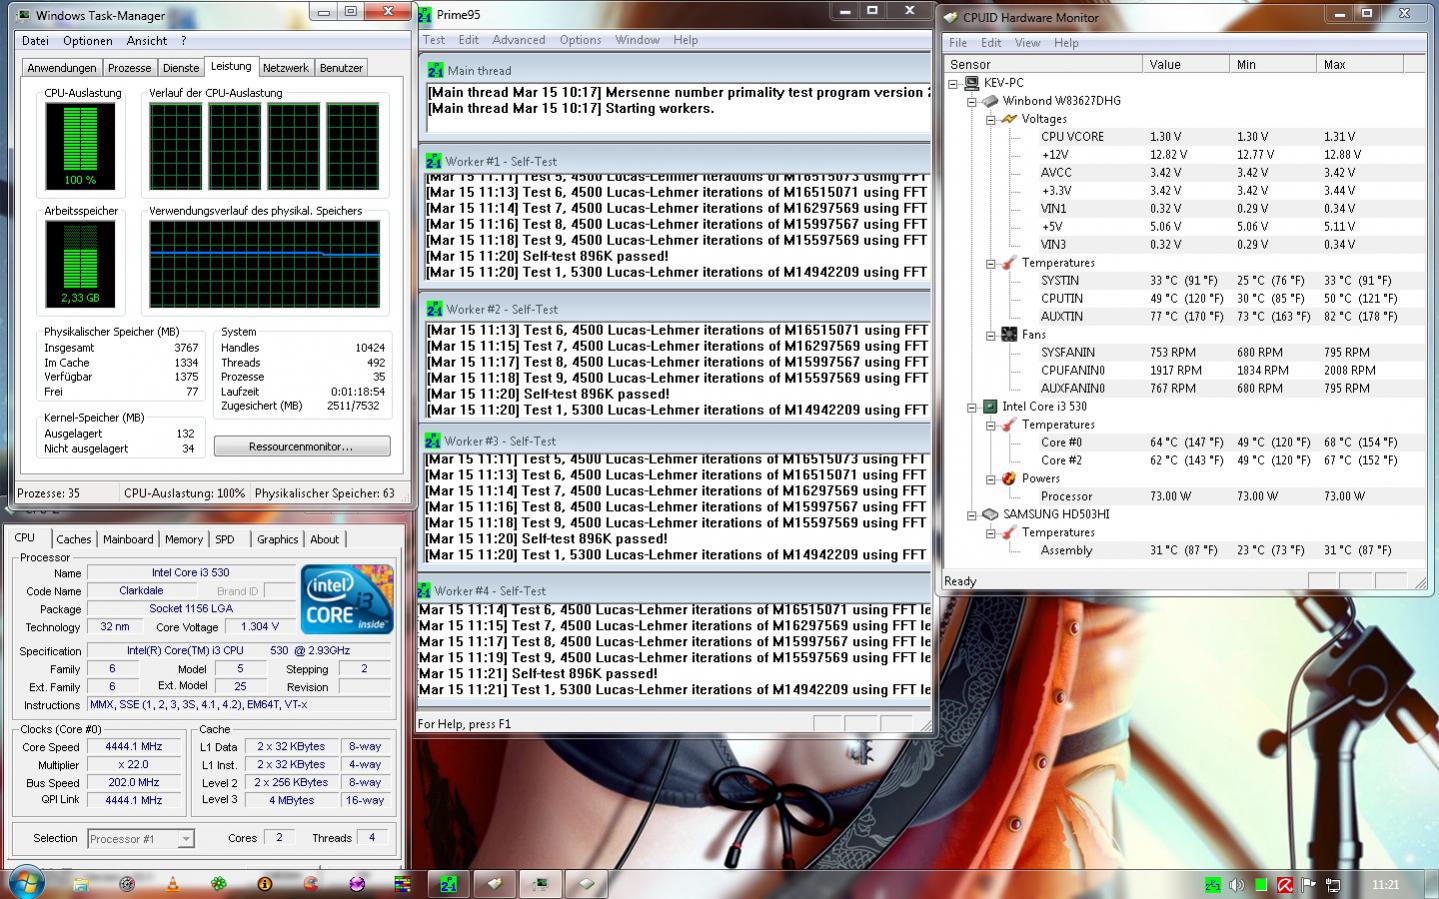The height and width of the screenshot is (899, 1439).
Task: Collapse the Winbond W83627DHG node
Action: pyautogui.click(x=971, y=101)
